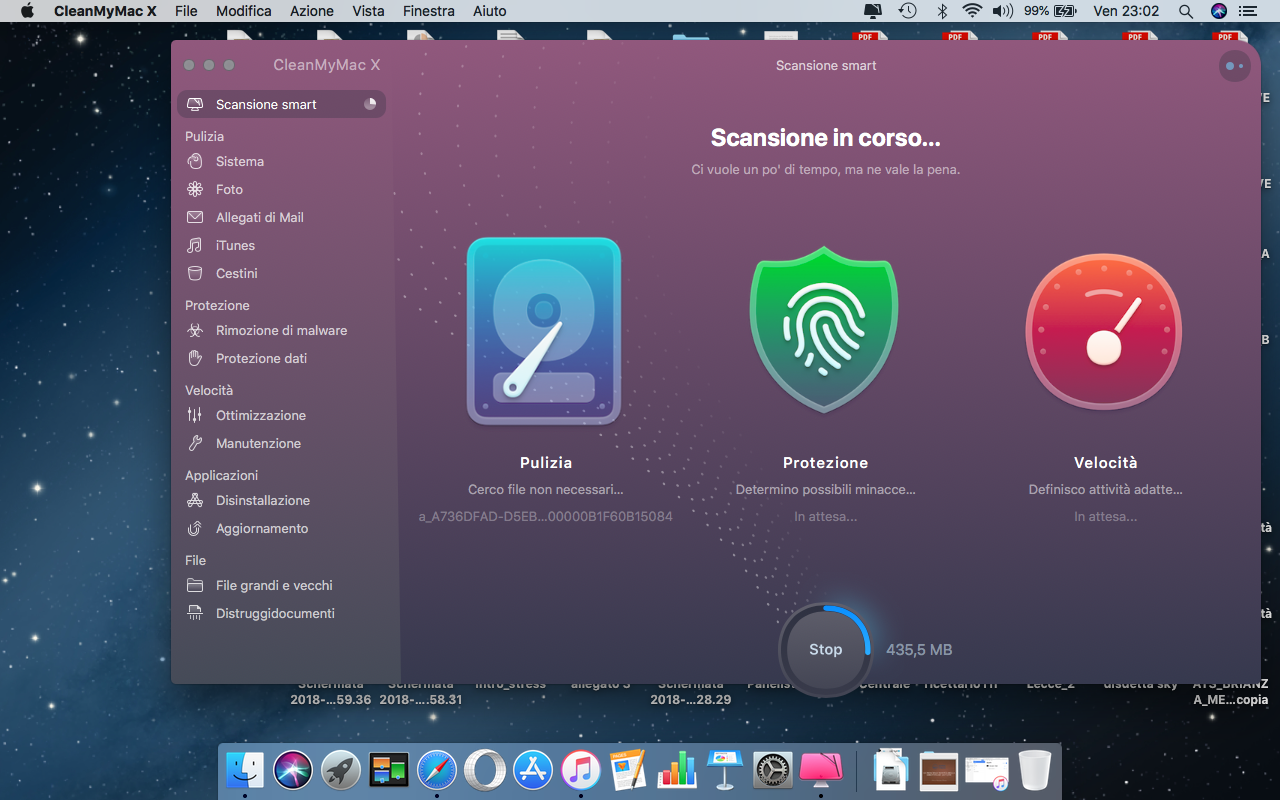
Task: Open System Preferences from the Dock
Action: click(x=773, y=770)
